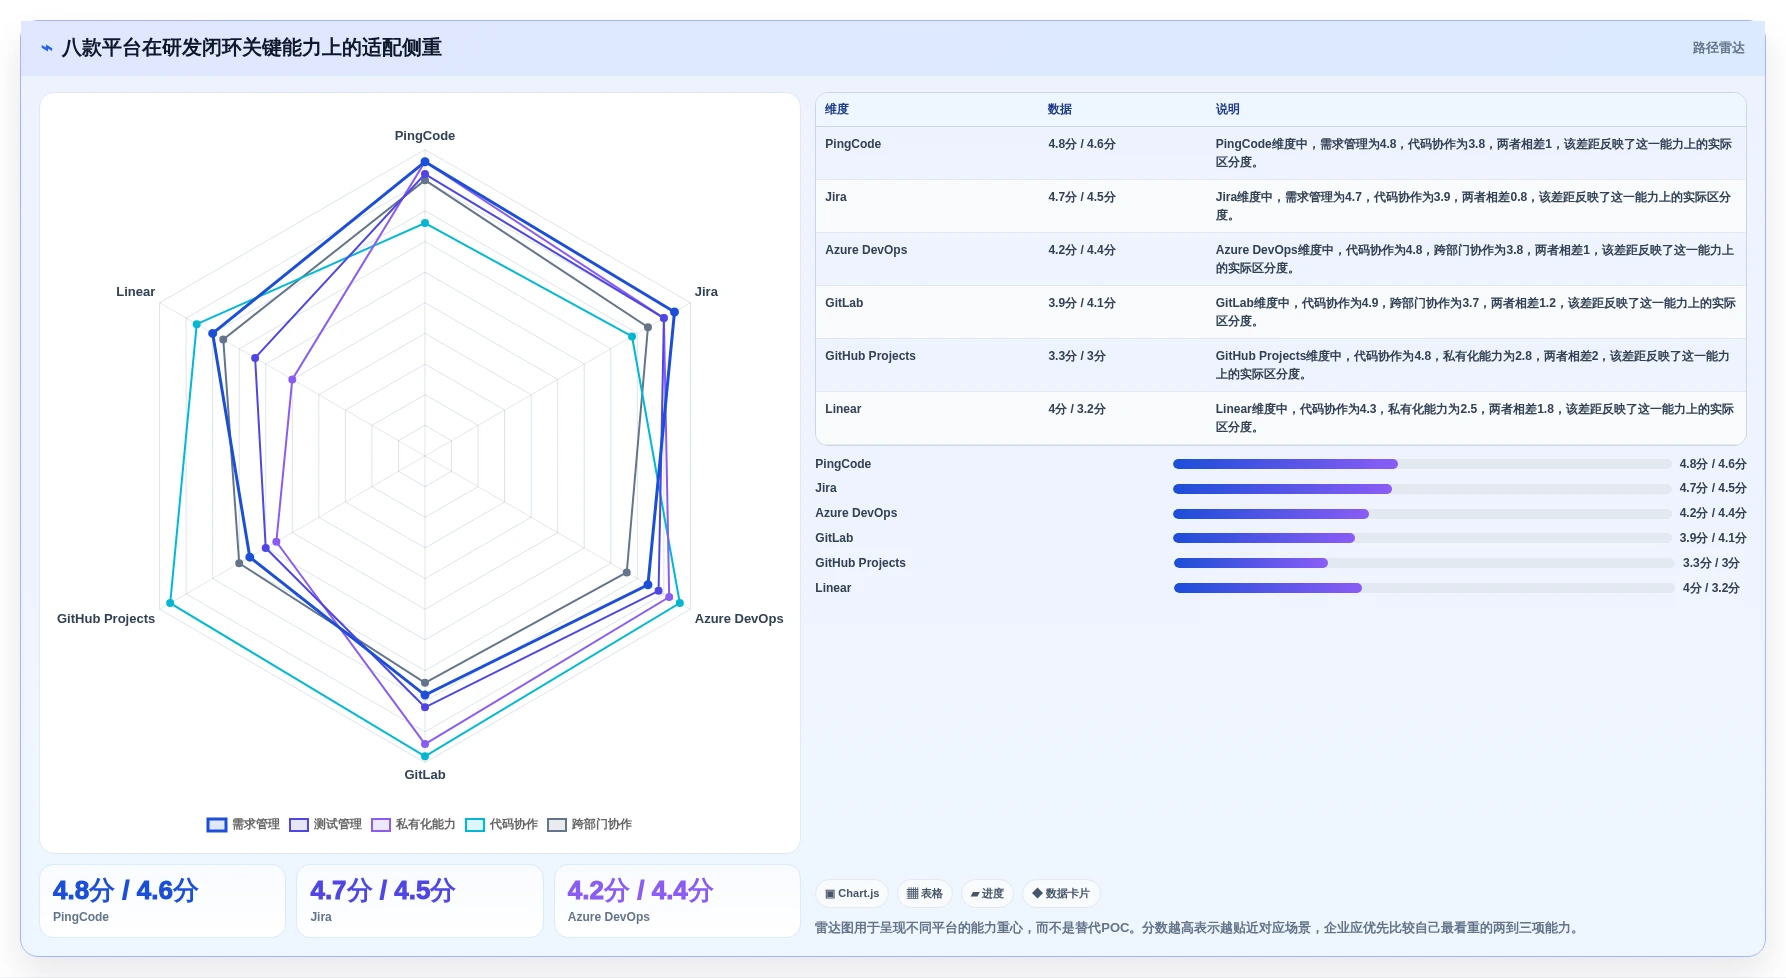Click the GitHub Projects axis label on radar
The height and width of the screenshot is (978, 1786).
coord(106,619)
